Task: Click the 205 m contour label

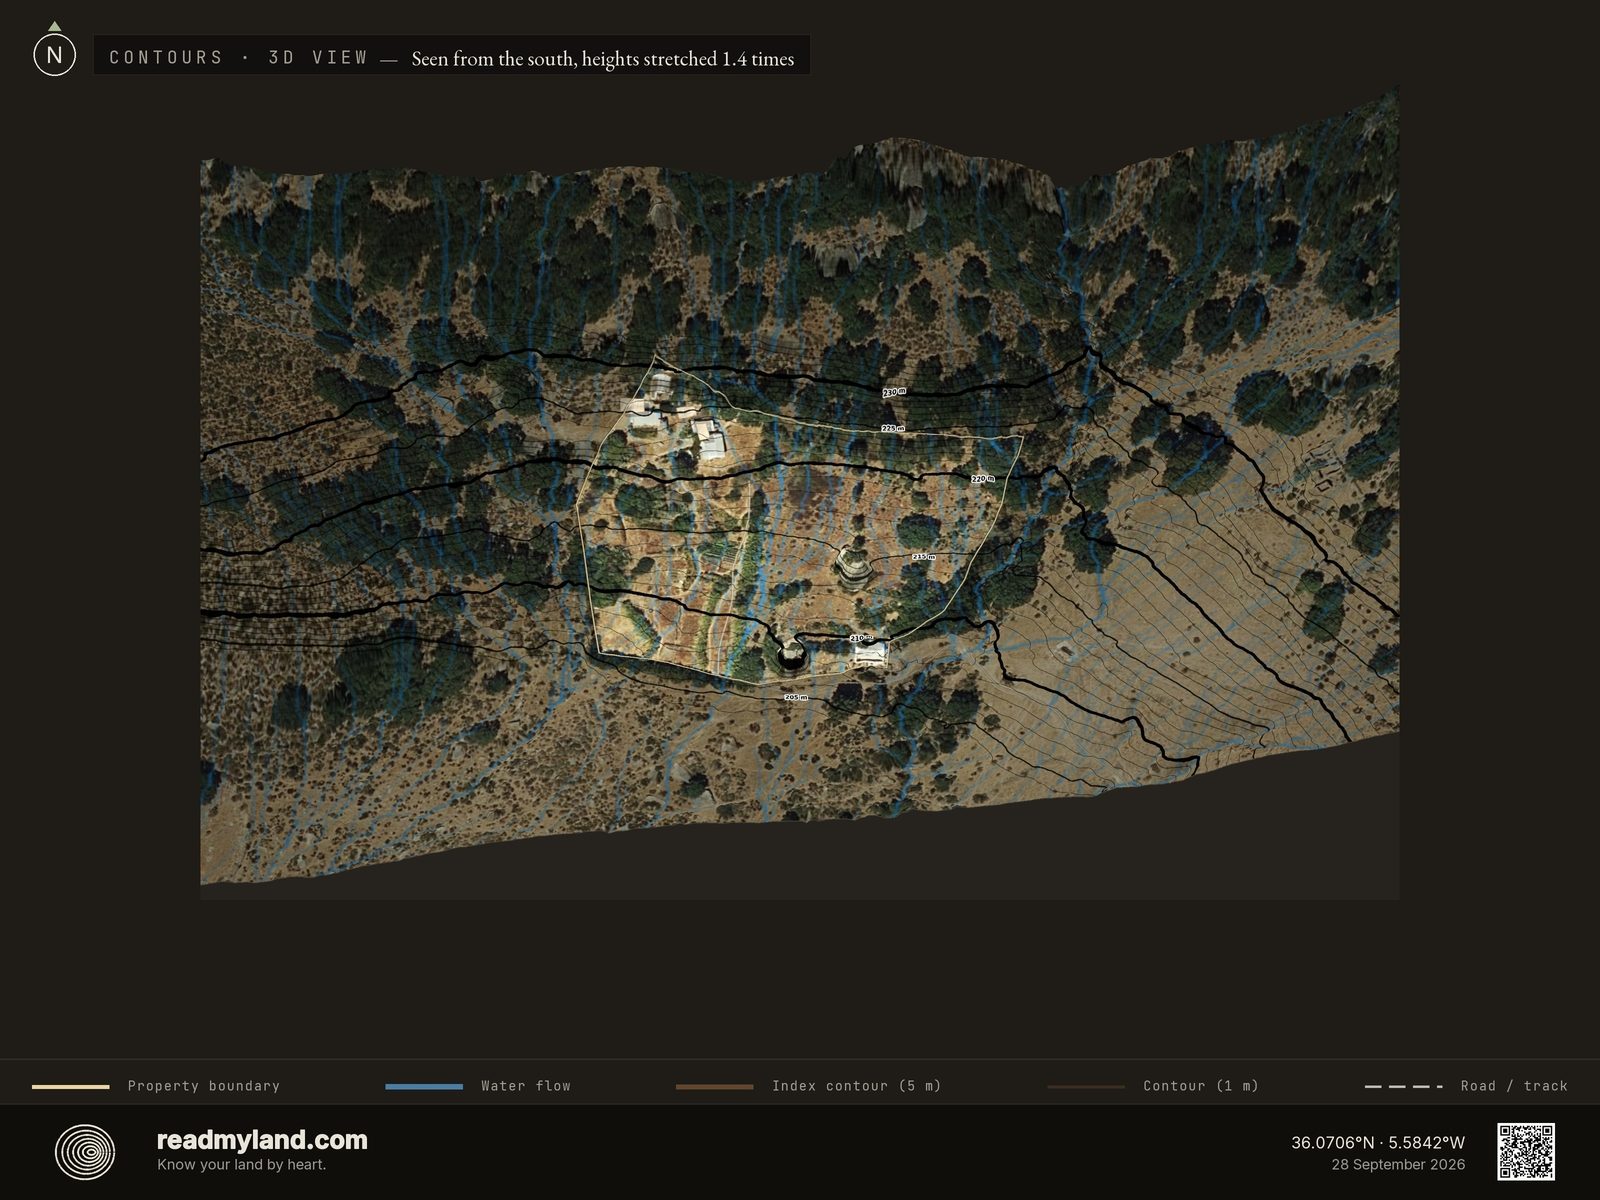Action: (x=796, y=697)
